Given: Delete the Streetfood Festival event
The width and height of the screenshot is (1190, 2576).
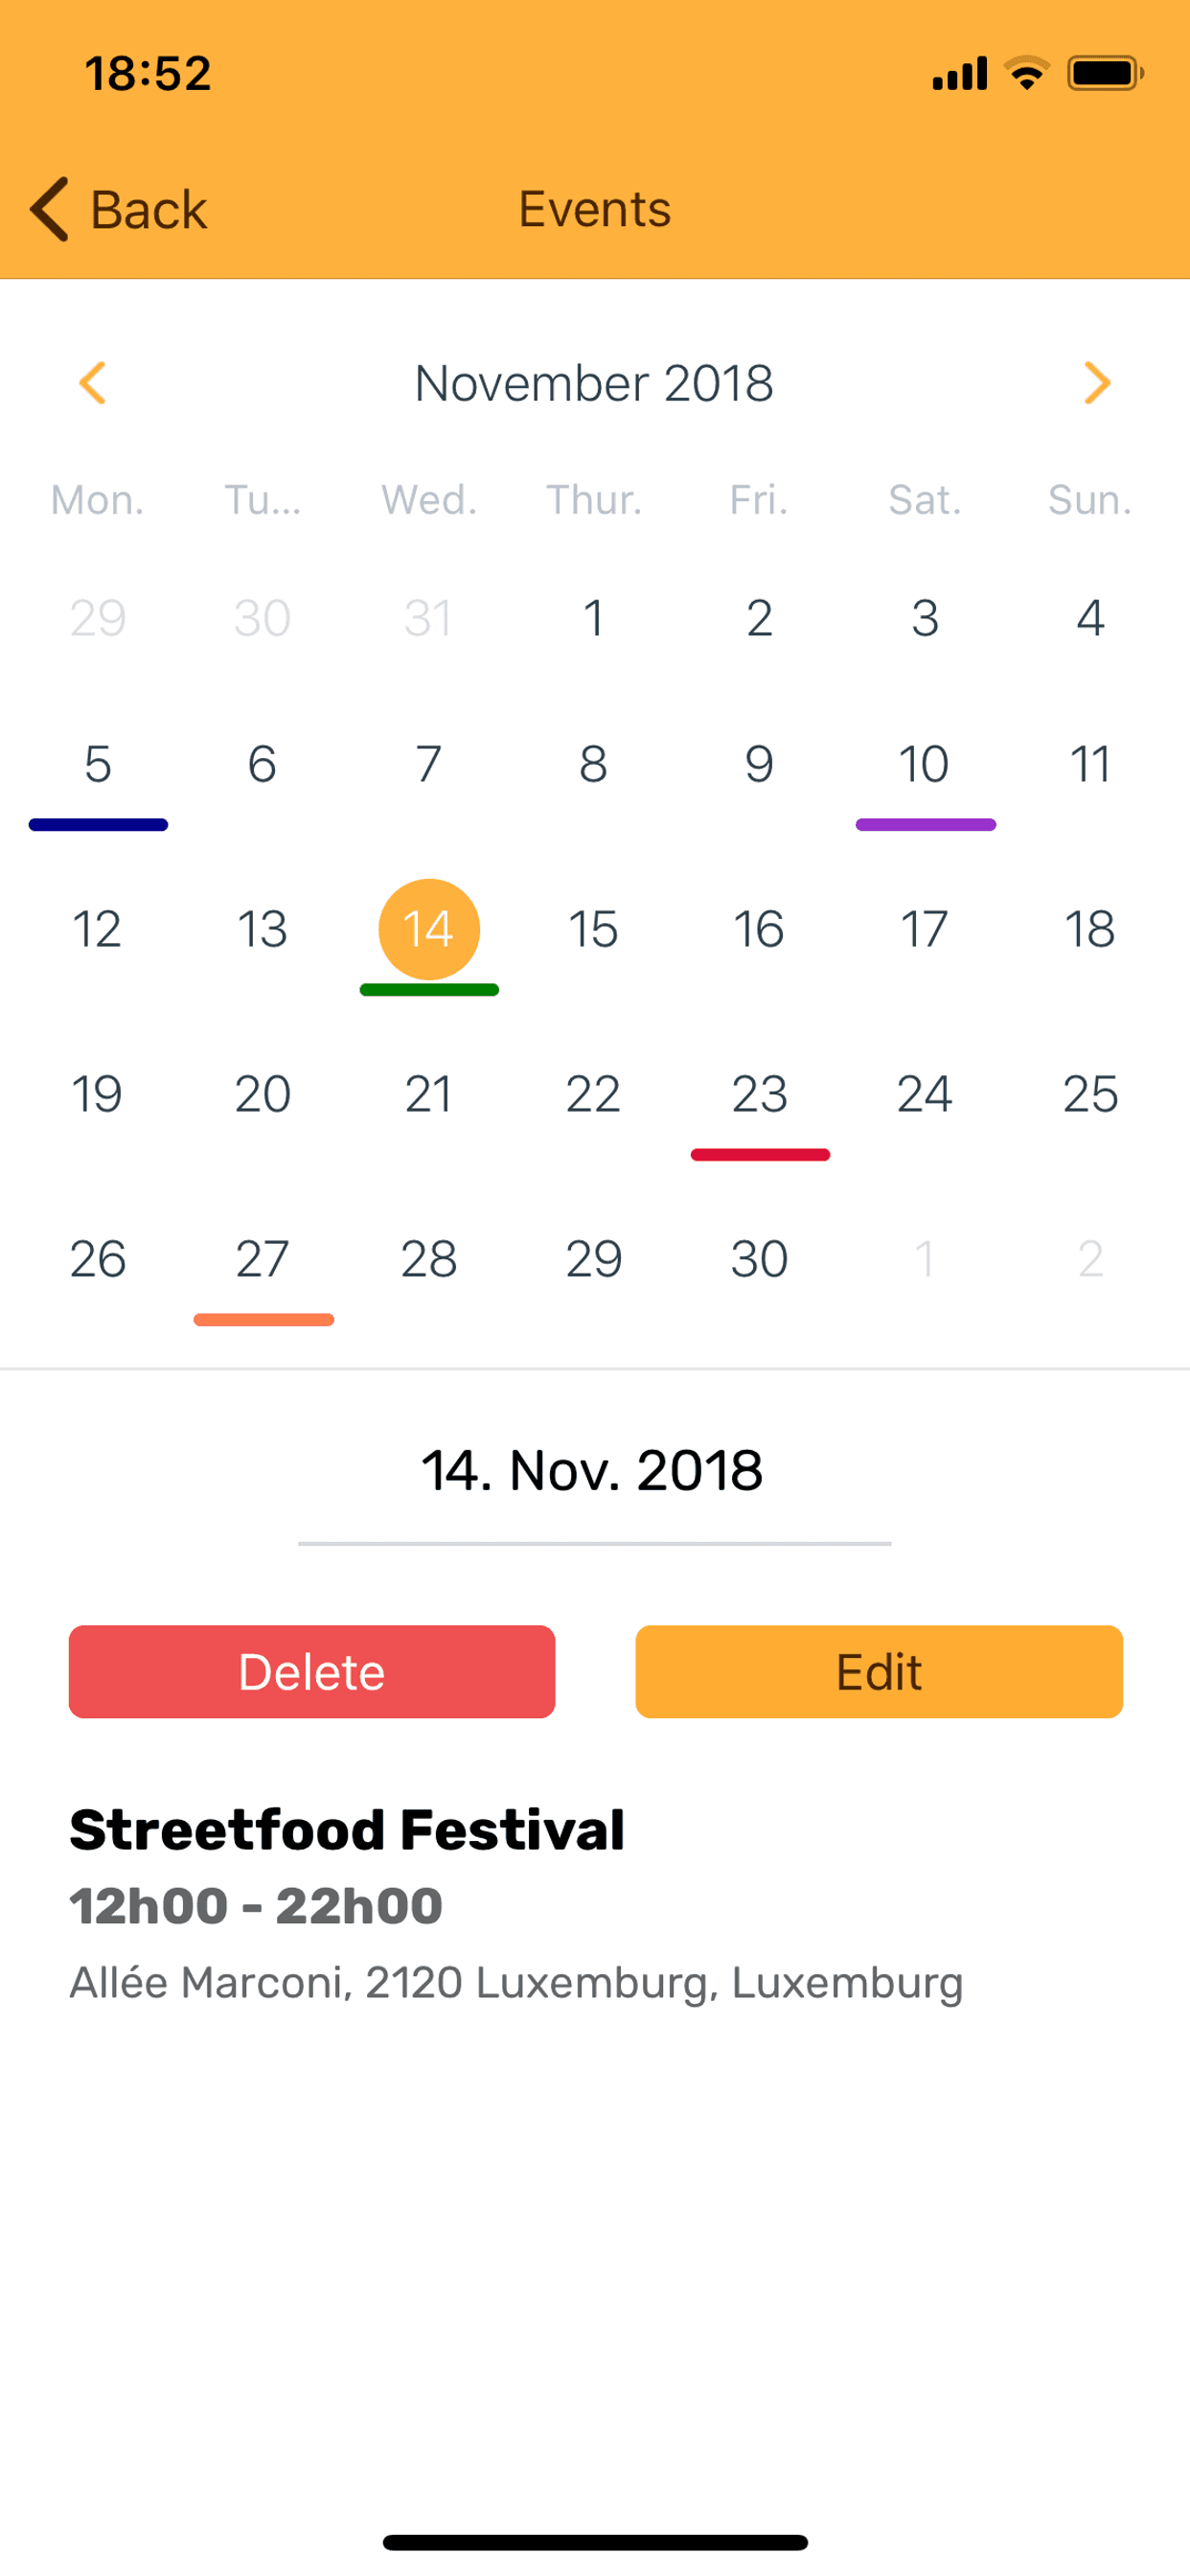Looking at the screenshot, I should tap(312, 1671).
